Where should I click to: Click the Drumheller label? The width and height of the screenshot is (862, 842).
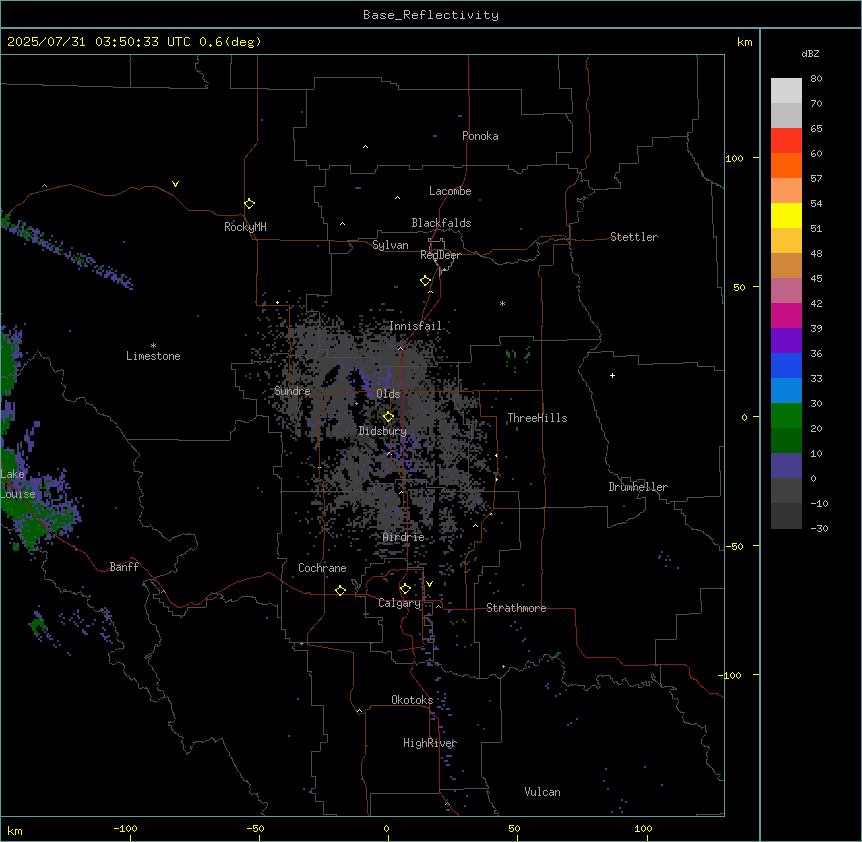(x=638, y=487)
